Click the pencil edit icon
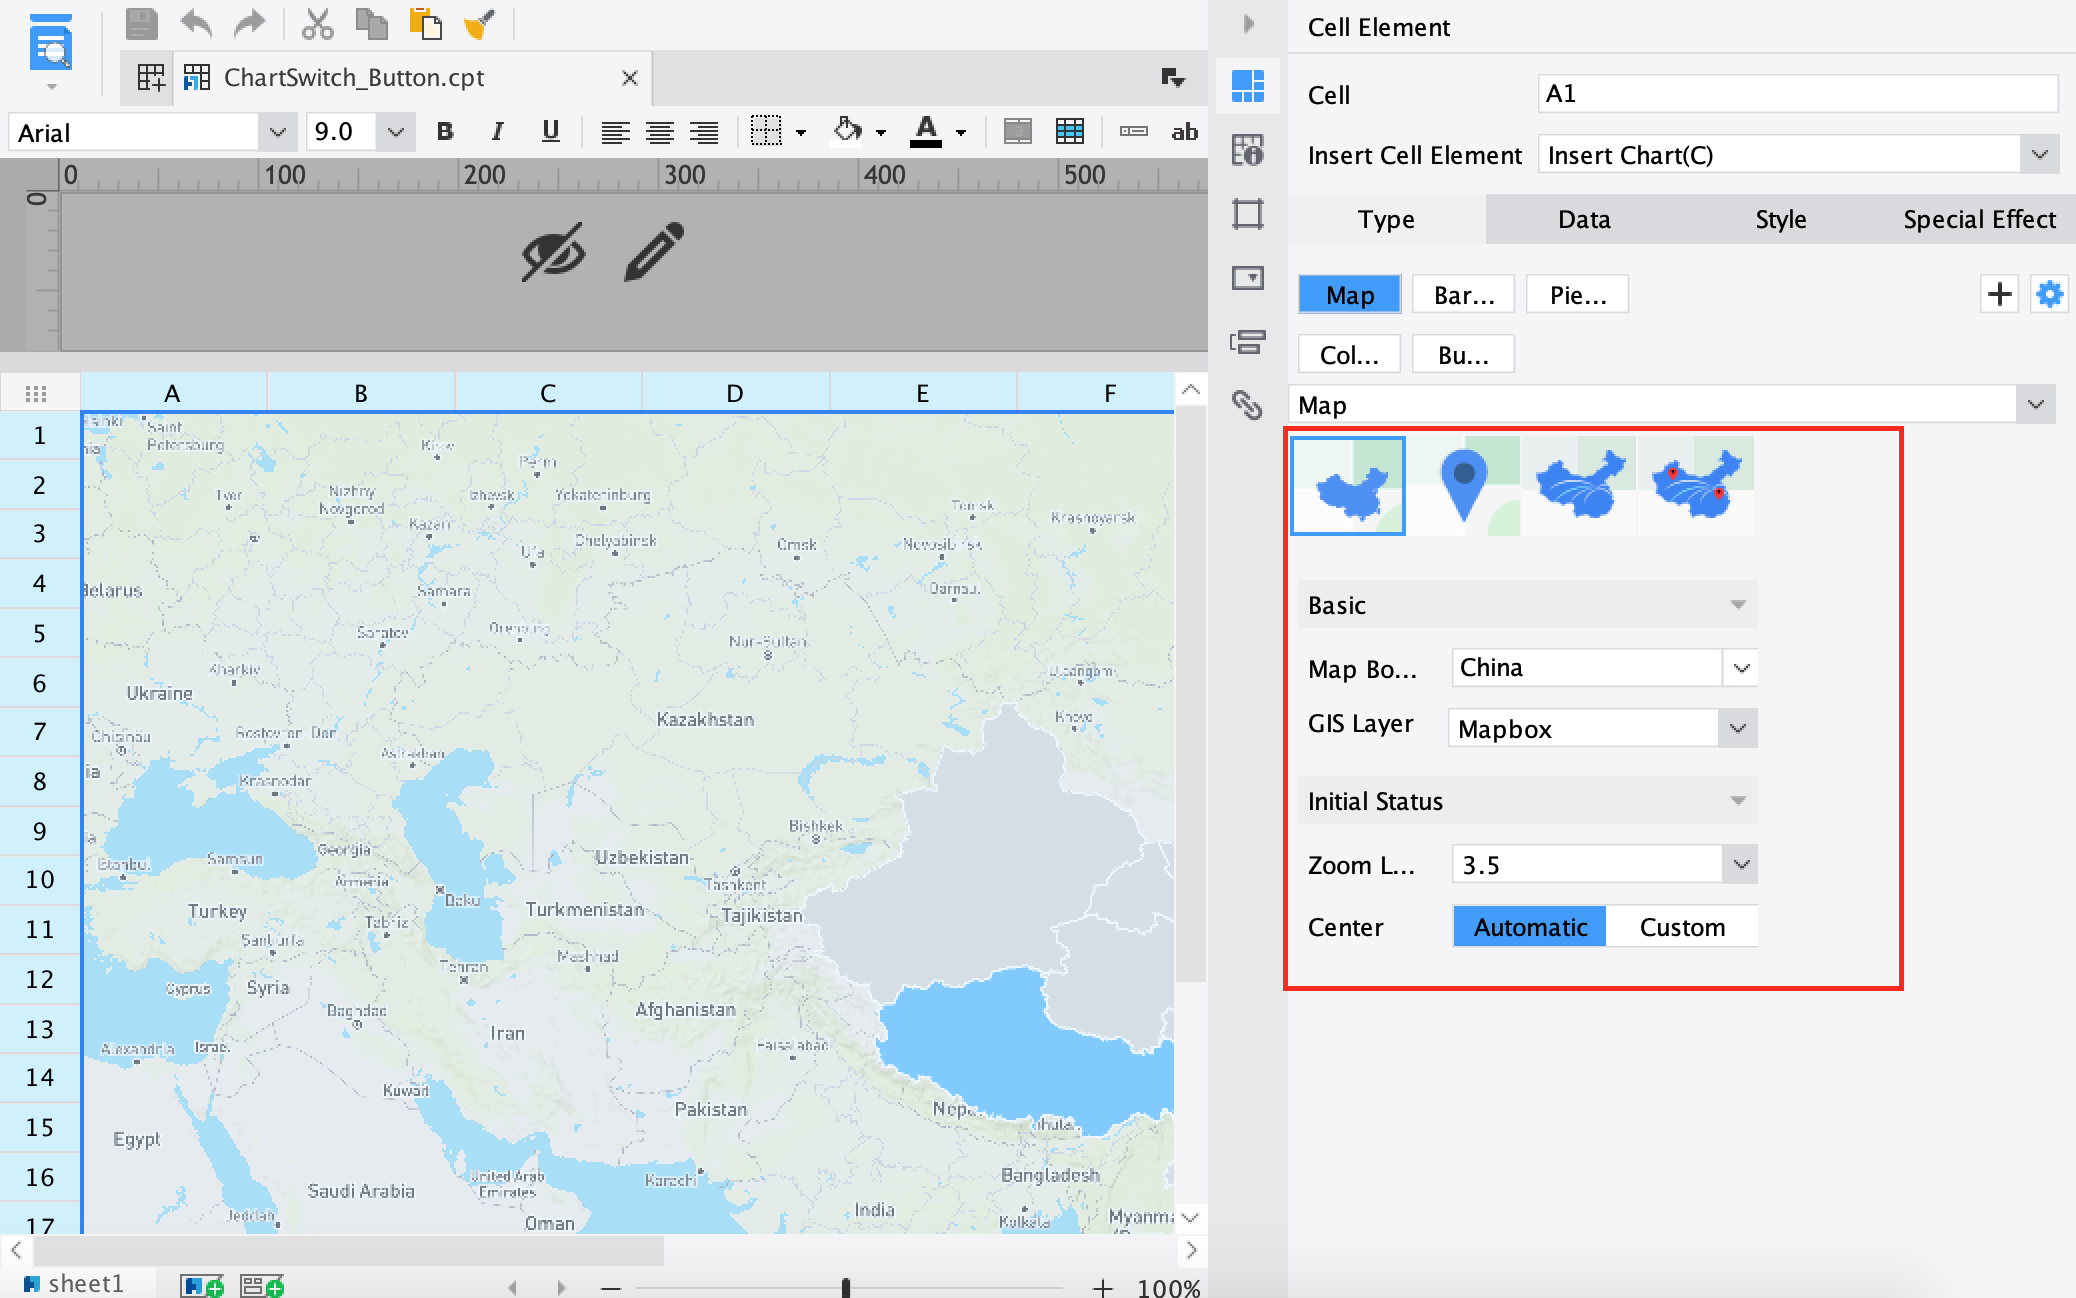 point(654,251)
